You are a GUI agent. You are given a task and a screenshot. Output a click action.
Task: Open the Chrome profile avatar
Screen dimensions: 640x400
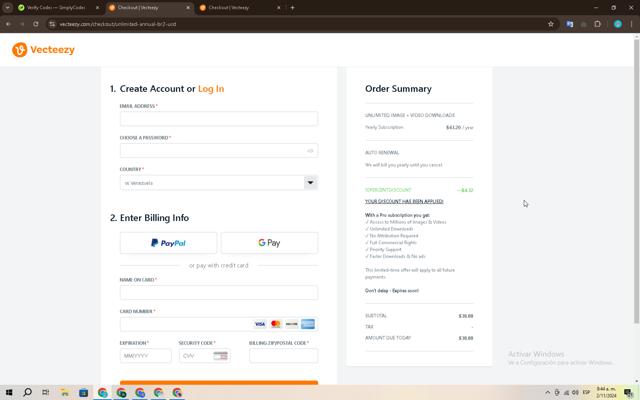tap(618, 24)
